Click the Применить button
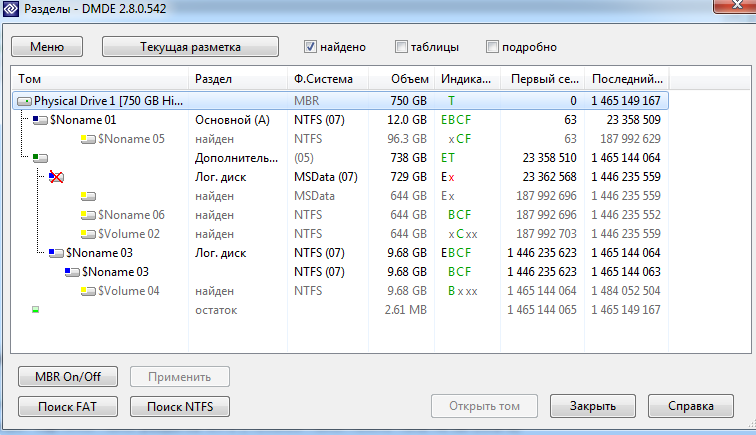 [180, 377]
